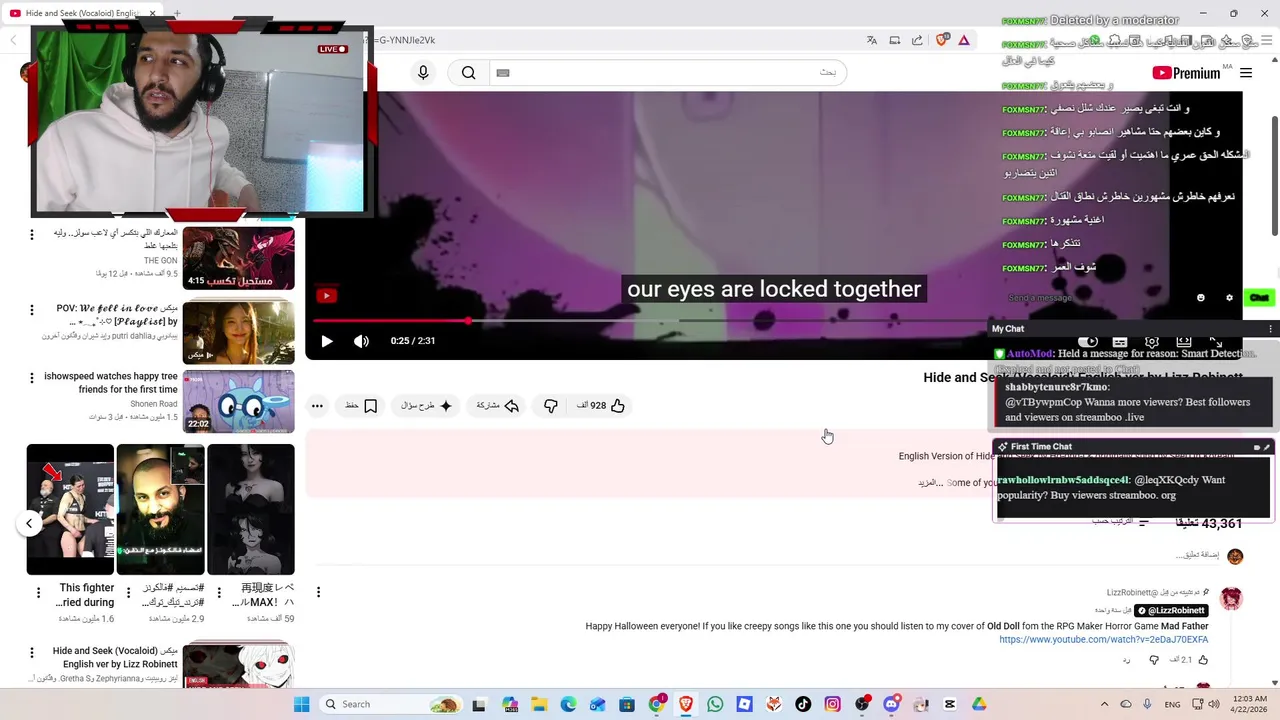Image resolution: width=1280 pixels, height=720 pixels.
Task: Open options for the #تصميم #فالكونز Short
Action: tap(128, 593)
